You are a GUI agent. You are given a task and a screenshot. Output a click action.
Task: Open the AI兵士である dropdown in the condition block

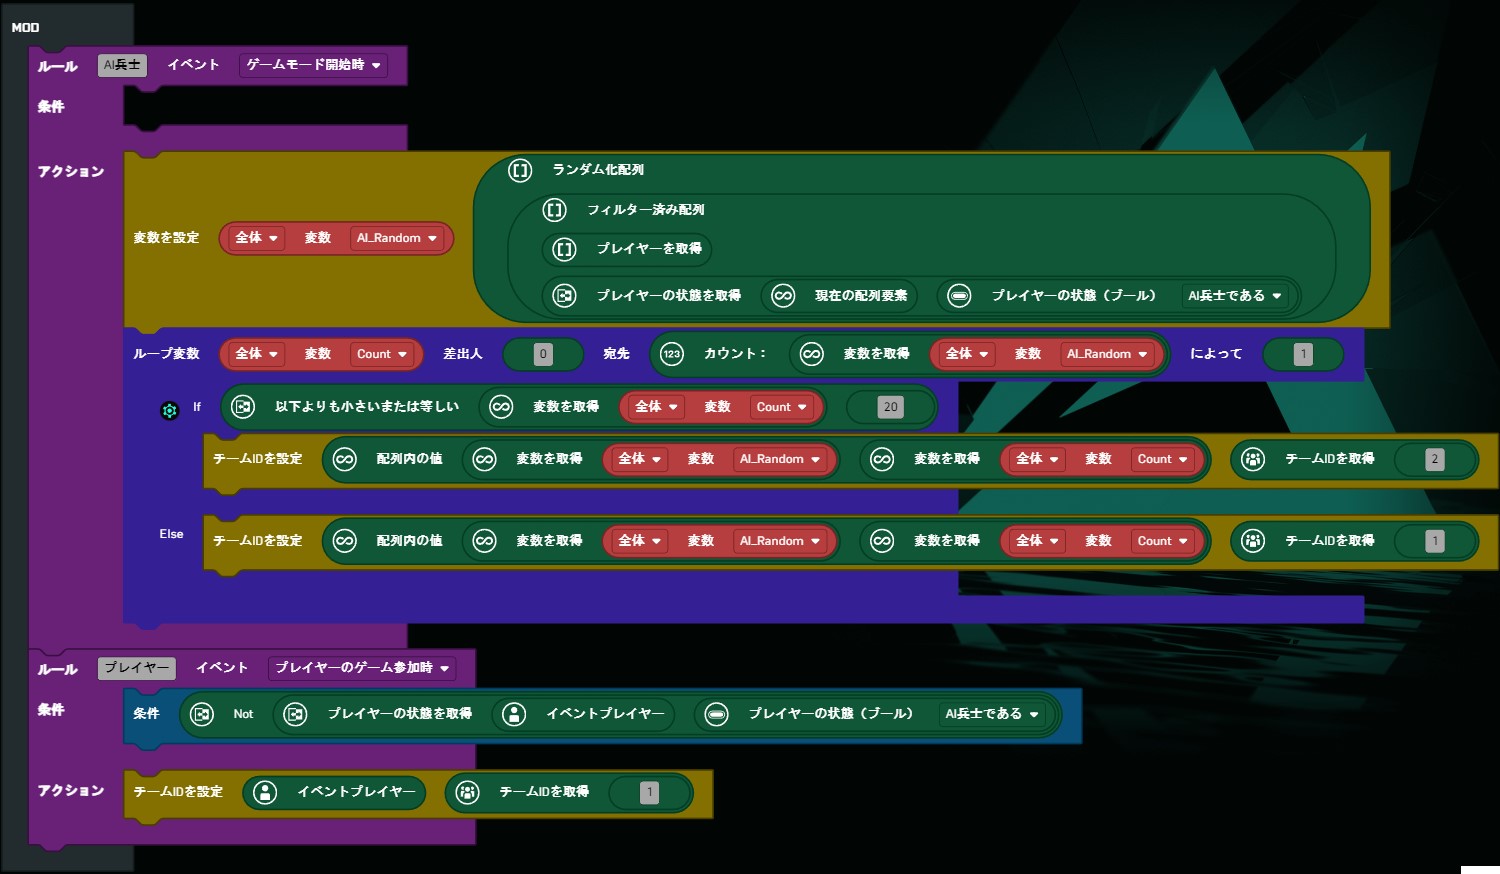coord(992,714)
